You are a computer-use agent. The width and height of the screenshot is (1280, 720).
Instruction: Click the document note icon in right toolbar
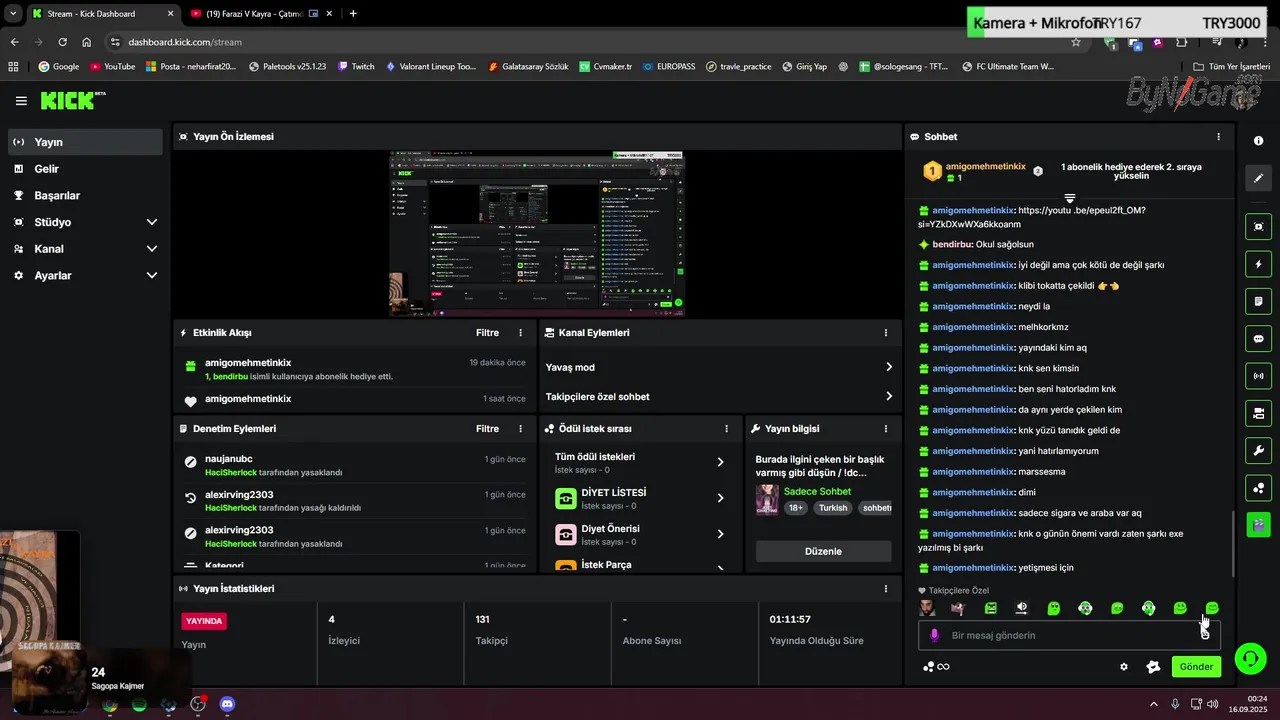point(1259,301)
